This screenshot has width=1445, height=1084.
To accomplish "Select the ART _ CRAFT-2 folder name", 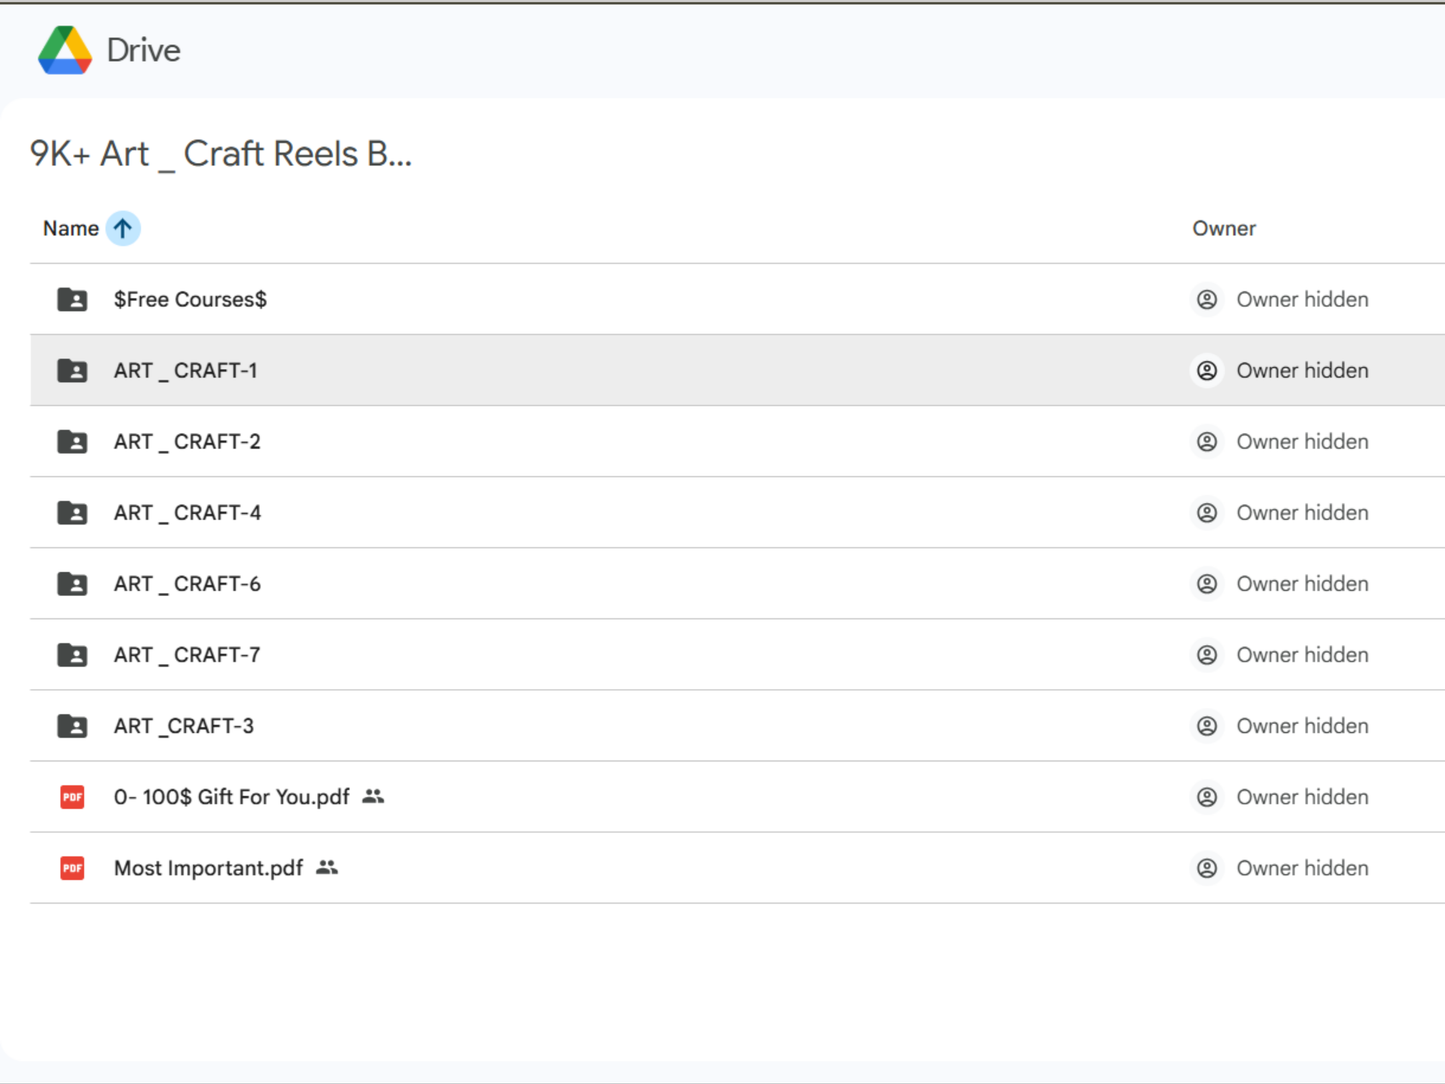I will (187, 441).
